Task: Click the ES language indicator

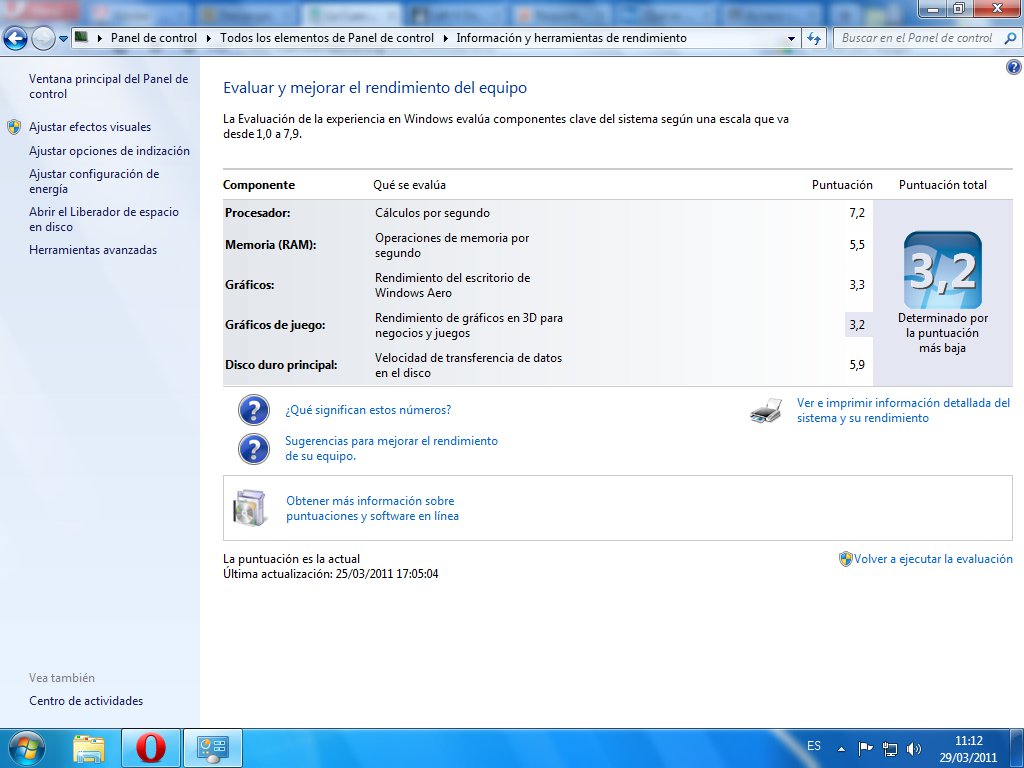Action: (x=814, y=746)
